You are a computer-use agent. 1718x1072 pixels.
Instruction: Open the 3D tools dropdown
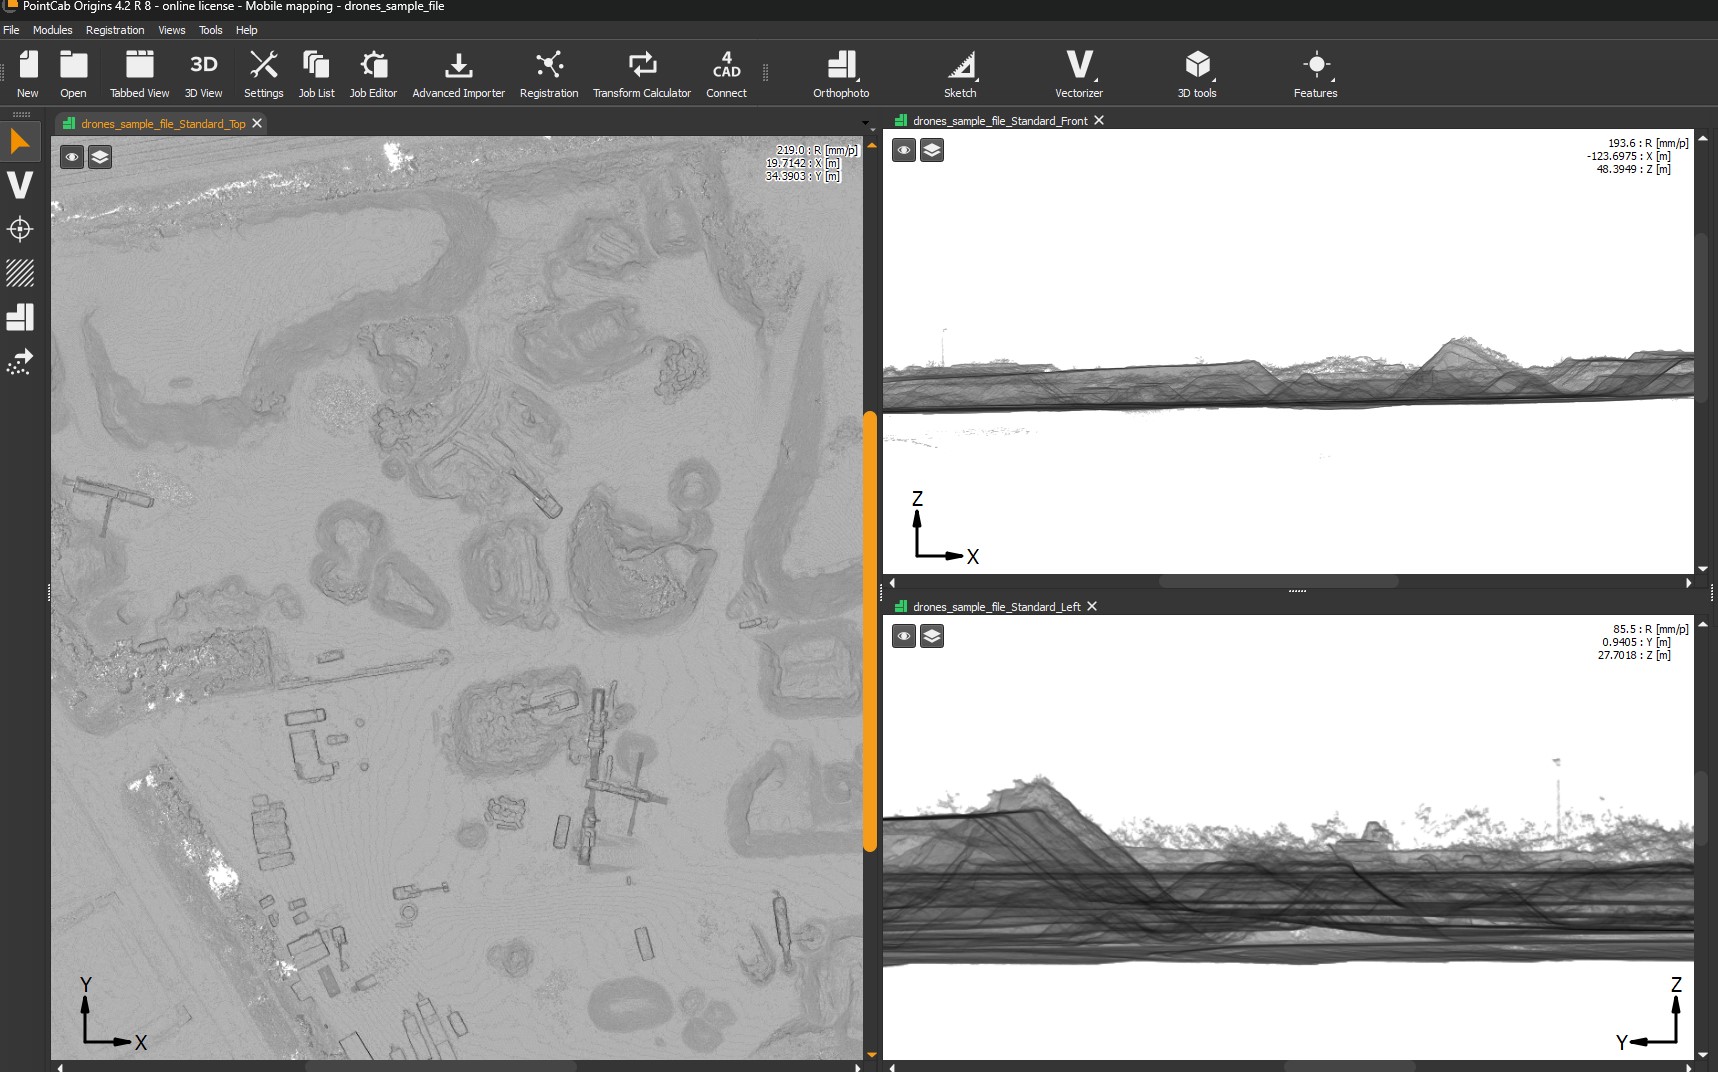pyautogui.click(x=1197, y=75)
